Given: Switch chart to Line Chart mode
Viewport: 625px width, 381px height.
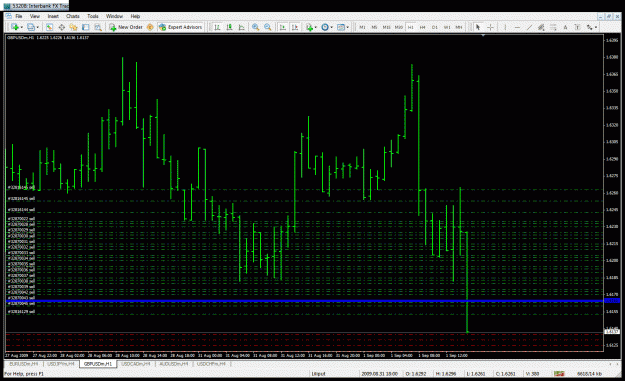Looking at the screenshot, I should pos(242,27).
